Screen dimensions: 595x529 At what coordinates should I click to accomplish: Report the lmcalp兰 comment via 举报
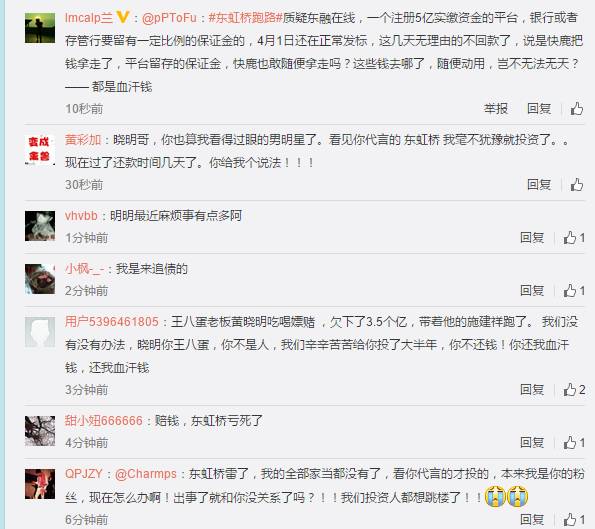(496, 109)
